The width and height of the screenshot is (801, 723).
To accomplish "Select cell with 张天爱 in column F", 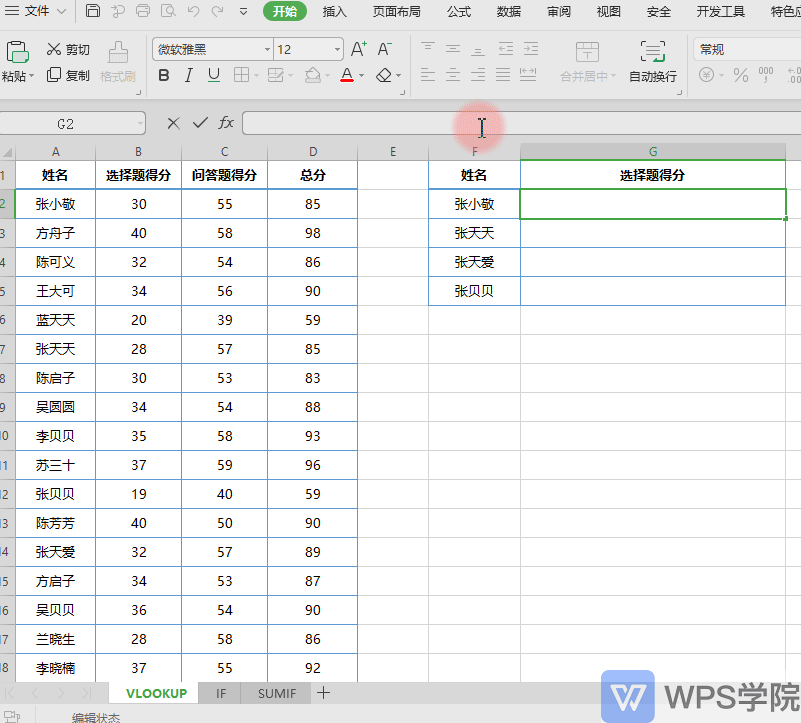I will [x=474, y=262].
